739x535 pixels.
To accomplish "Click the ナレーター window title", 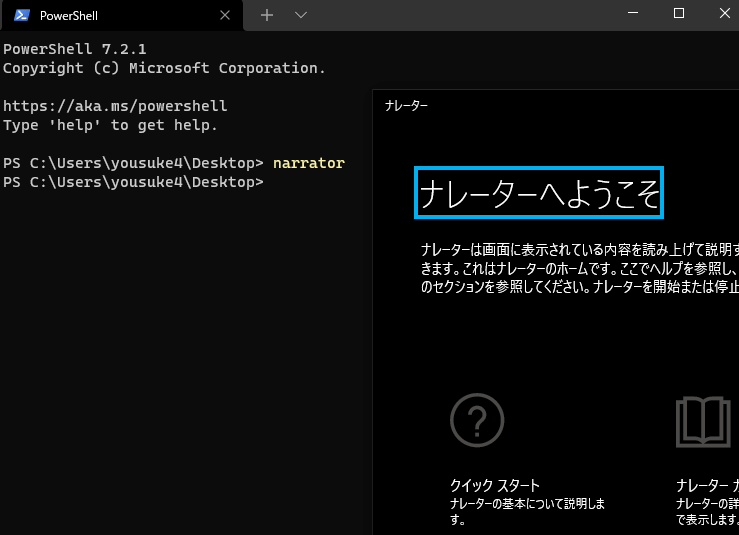I will pos(406,106).
